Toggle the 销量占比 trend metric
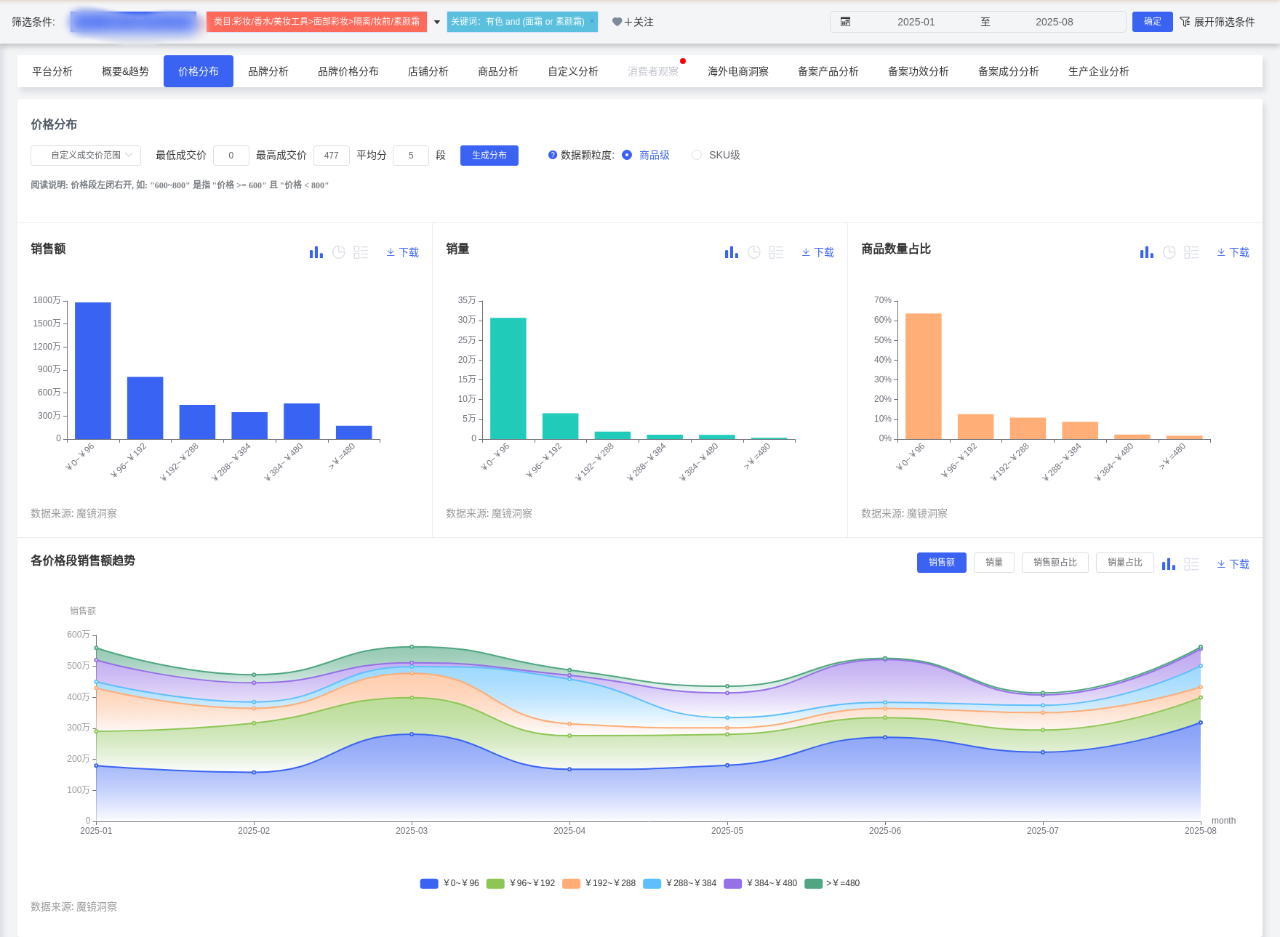Viewport: 1280px width, 937px height. tap(1124, 563)
